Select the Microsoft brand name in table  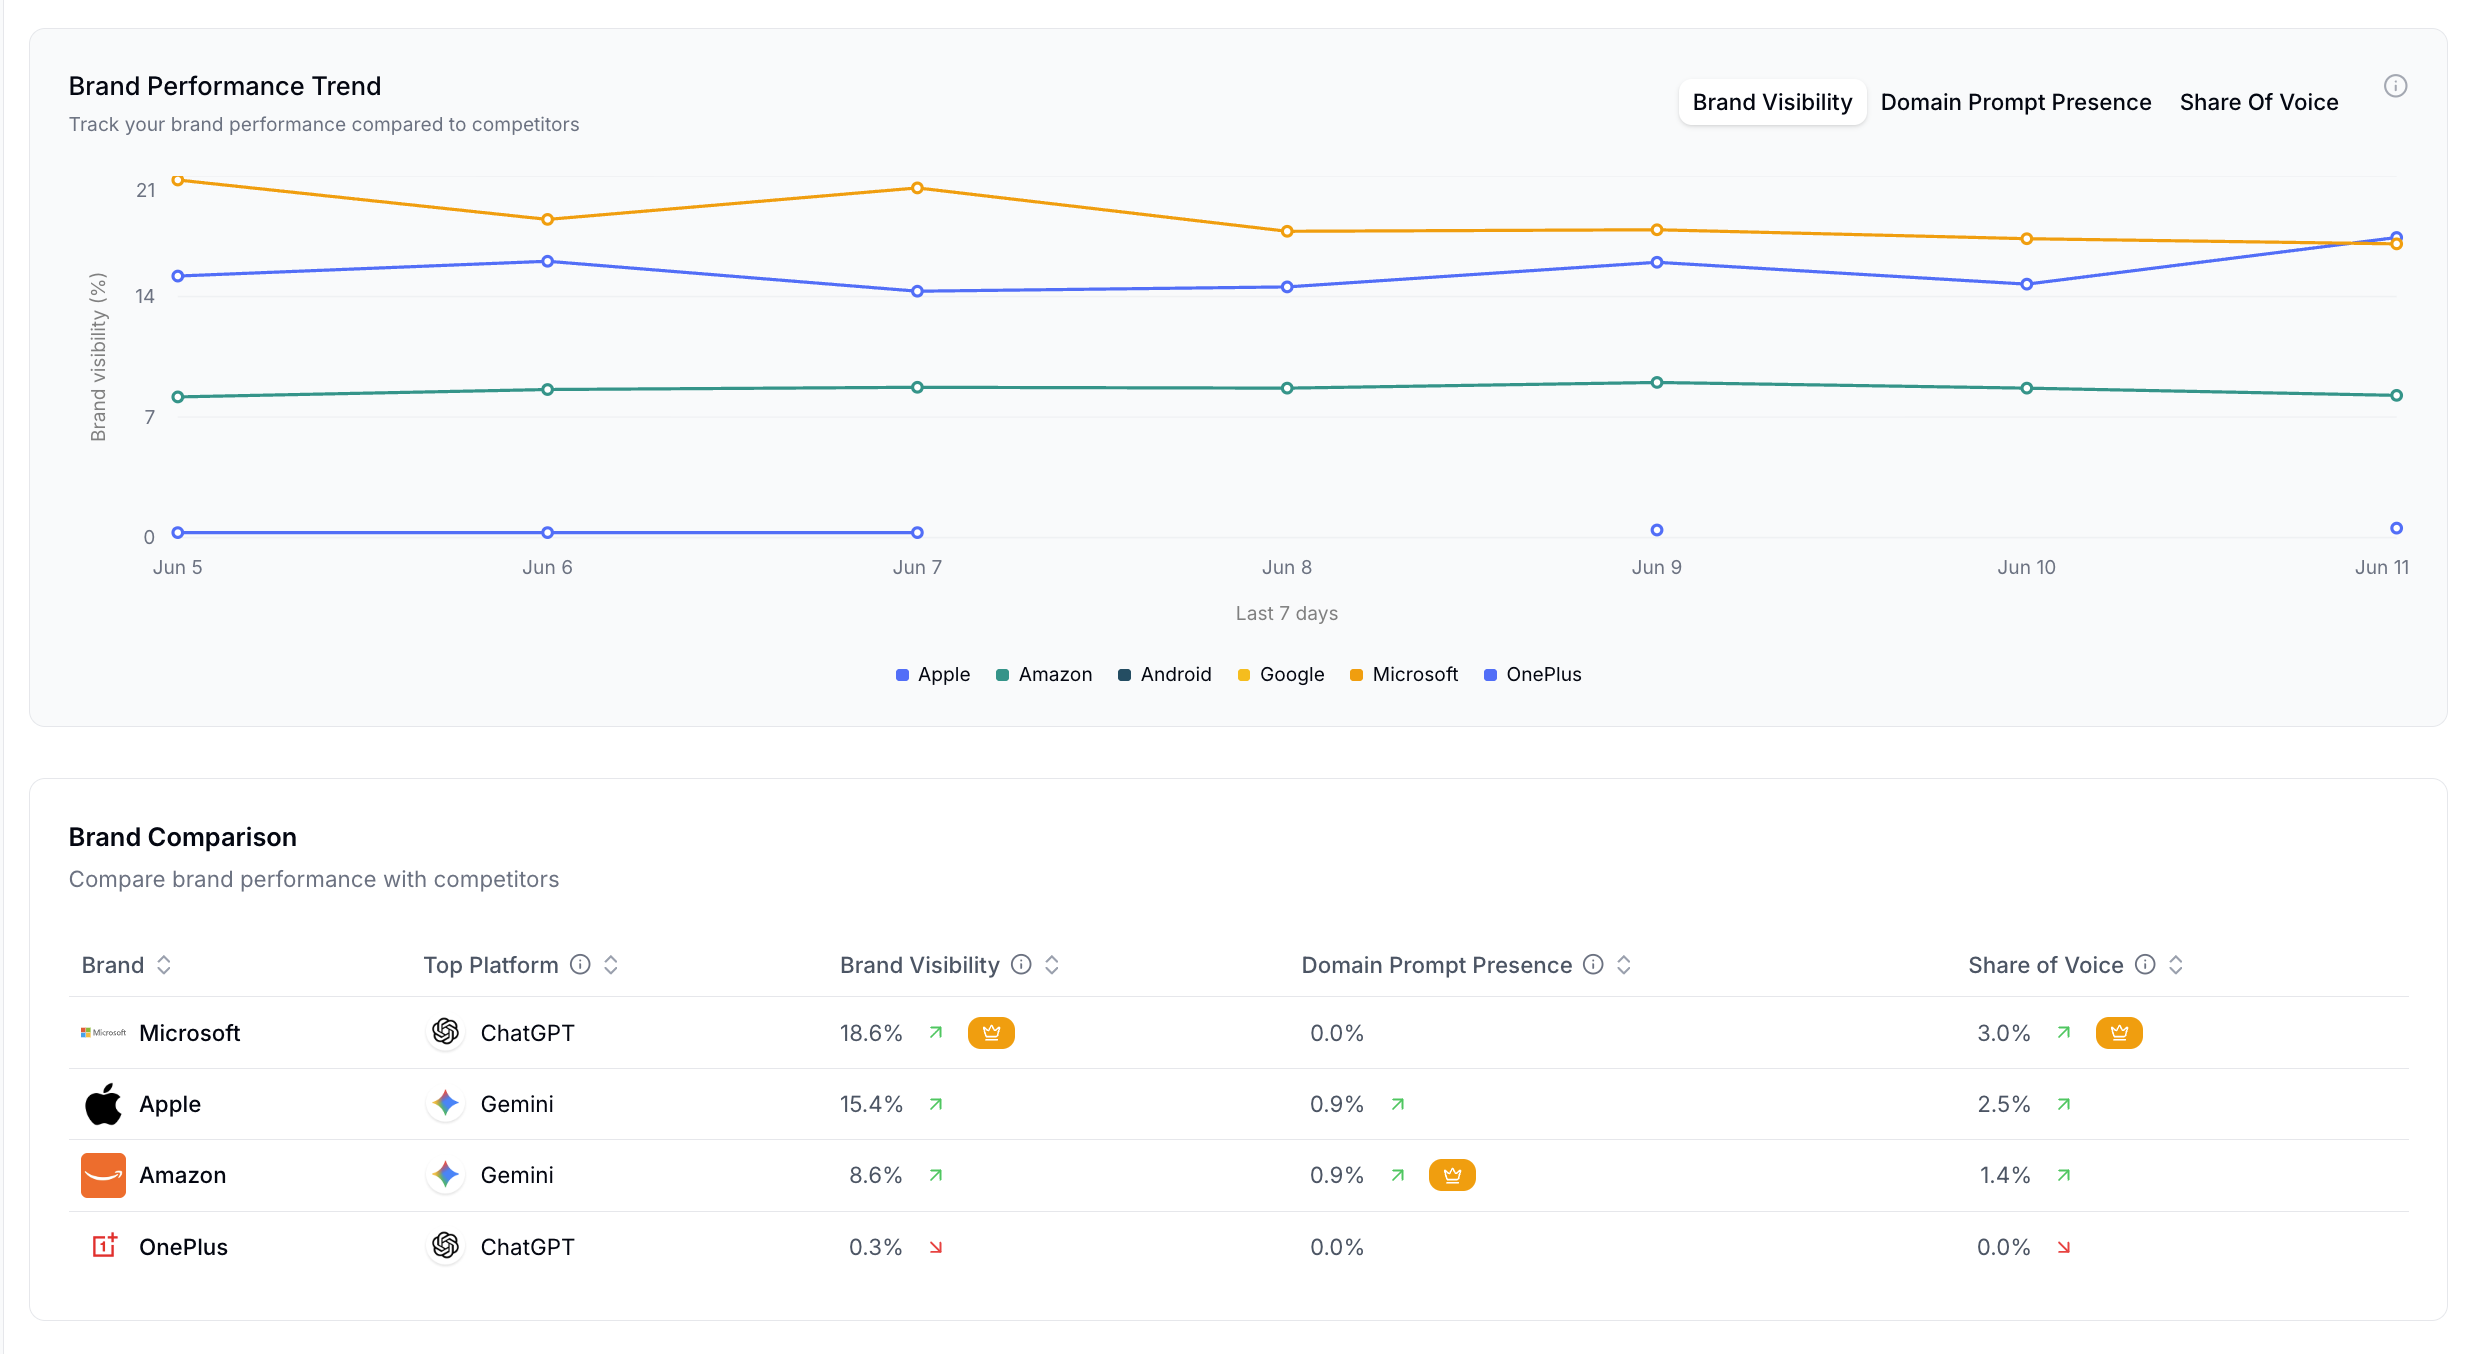click(190, 1033)
